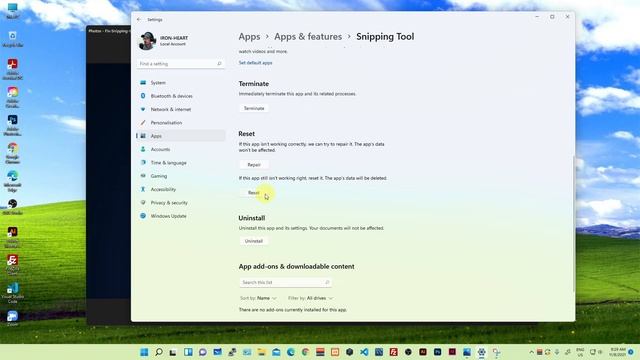Click the Bluetooth icon in sidebar
The image size is (640, 360).
click(143, 96)
